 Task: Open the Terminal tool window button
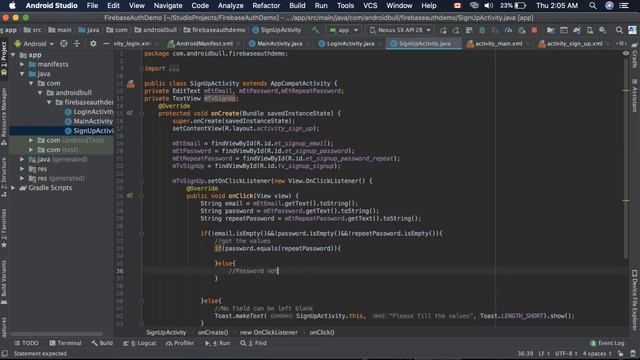pos(65,343)
